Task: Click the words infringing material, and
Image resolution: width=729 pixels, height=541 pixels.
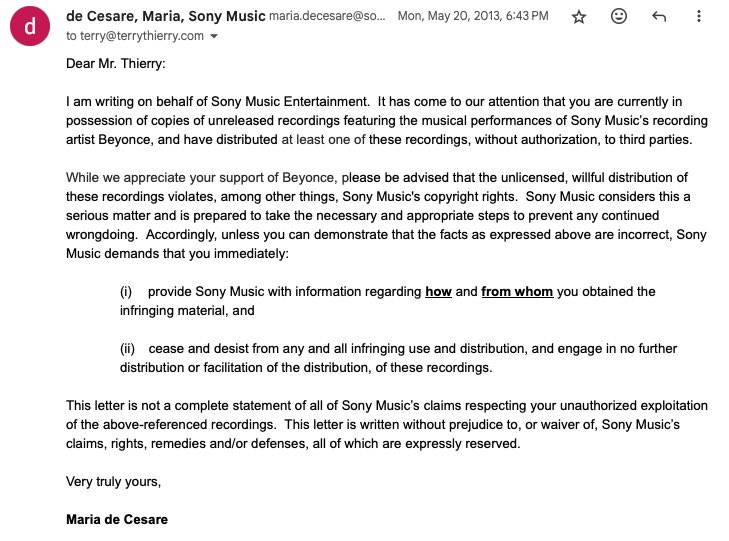Action: (187, 311)
